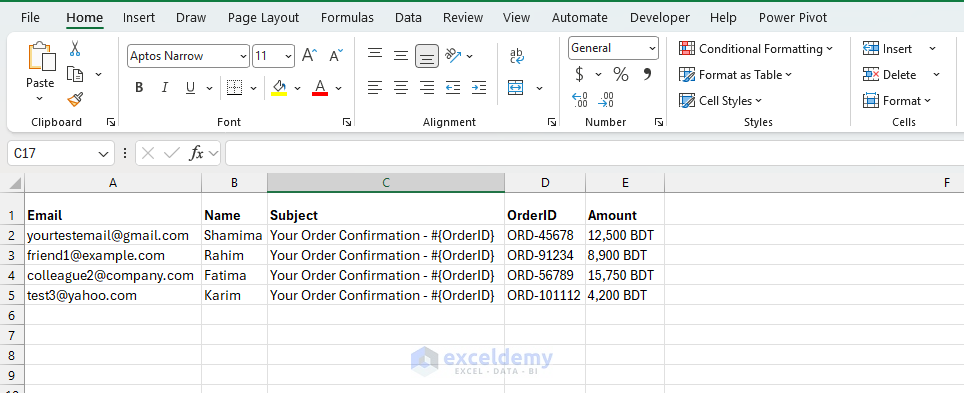Toggle Italic formatting
This screenshot has width=964, height=393.
pyautogui.click(x=164, y=88)
